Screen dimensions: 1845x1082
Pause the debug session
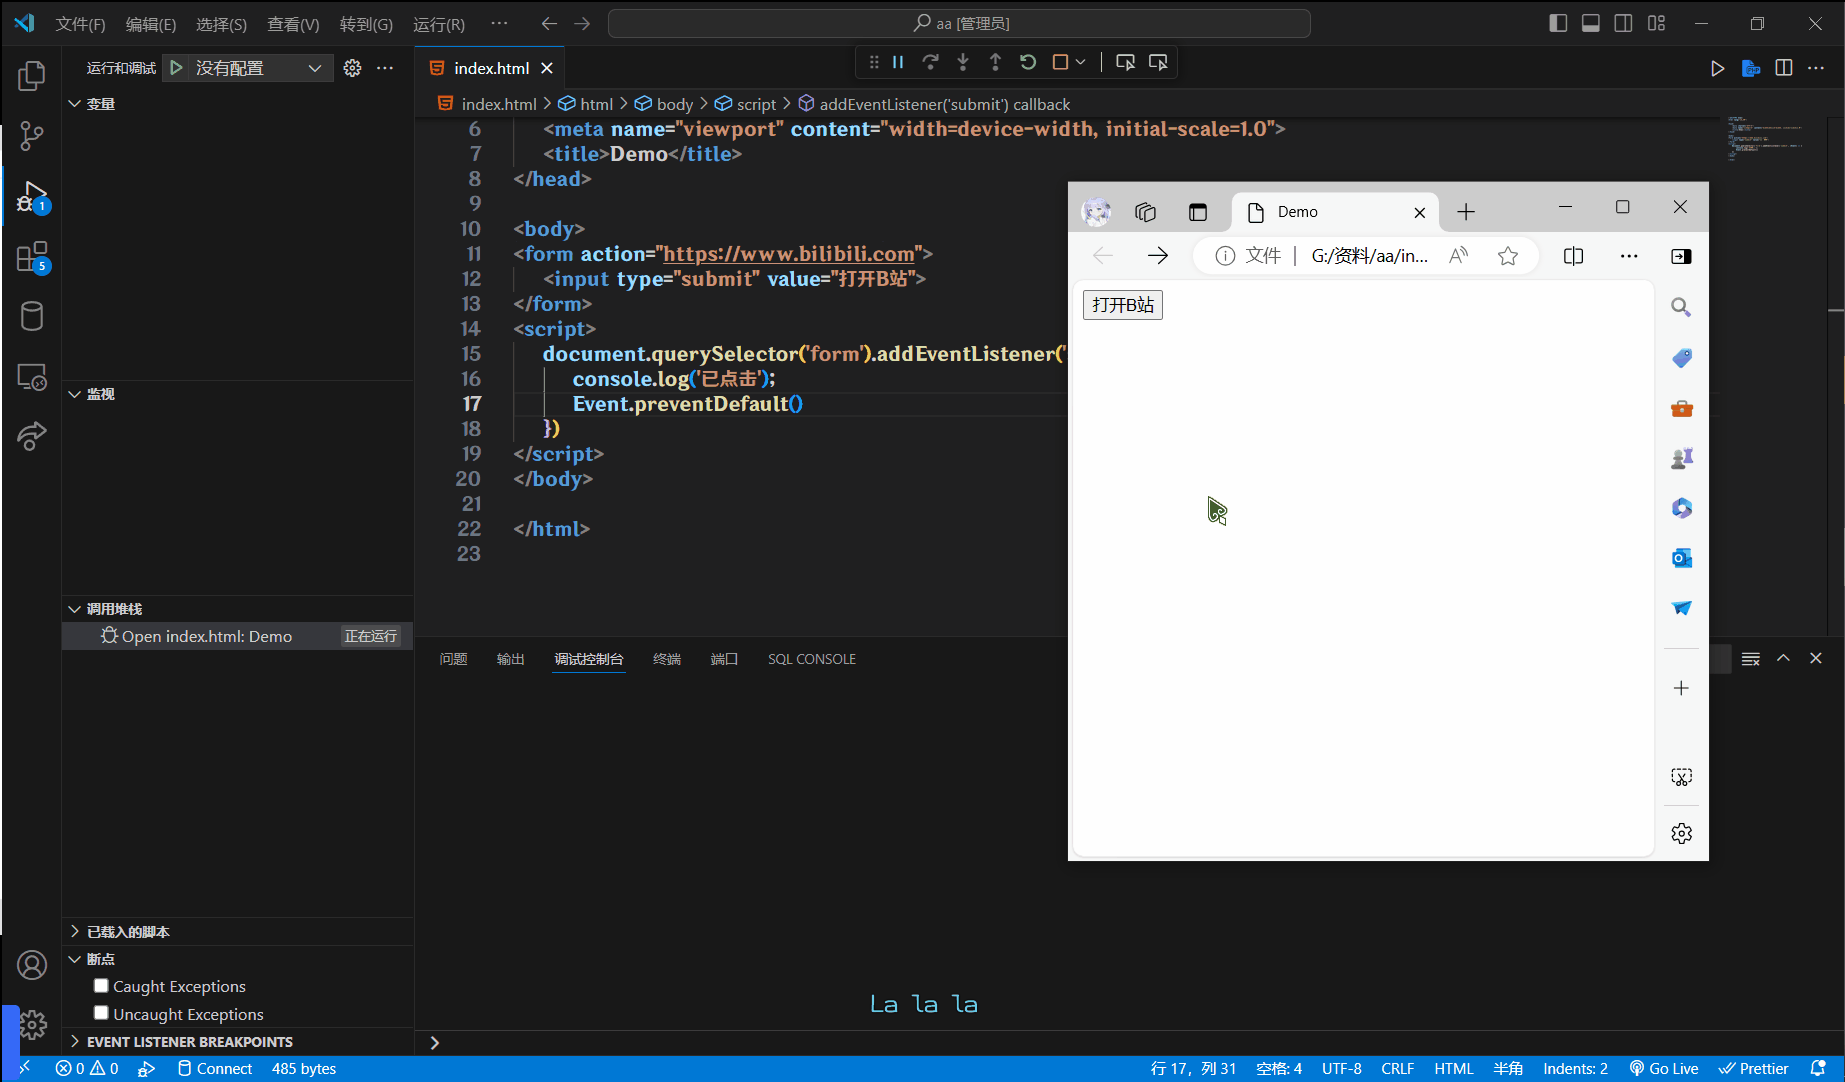898,62
